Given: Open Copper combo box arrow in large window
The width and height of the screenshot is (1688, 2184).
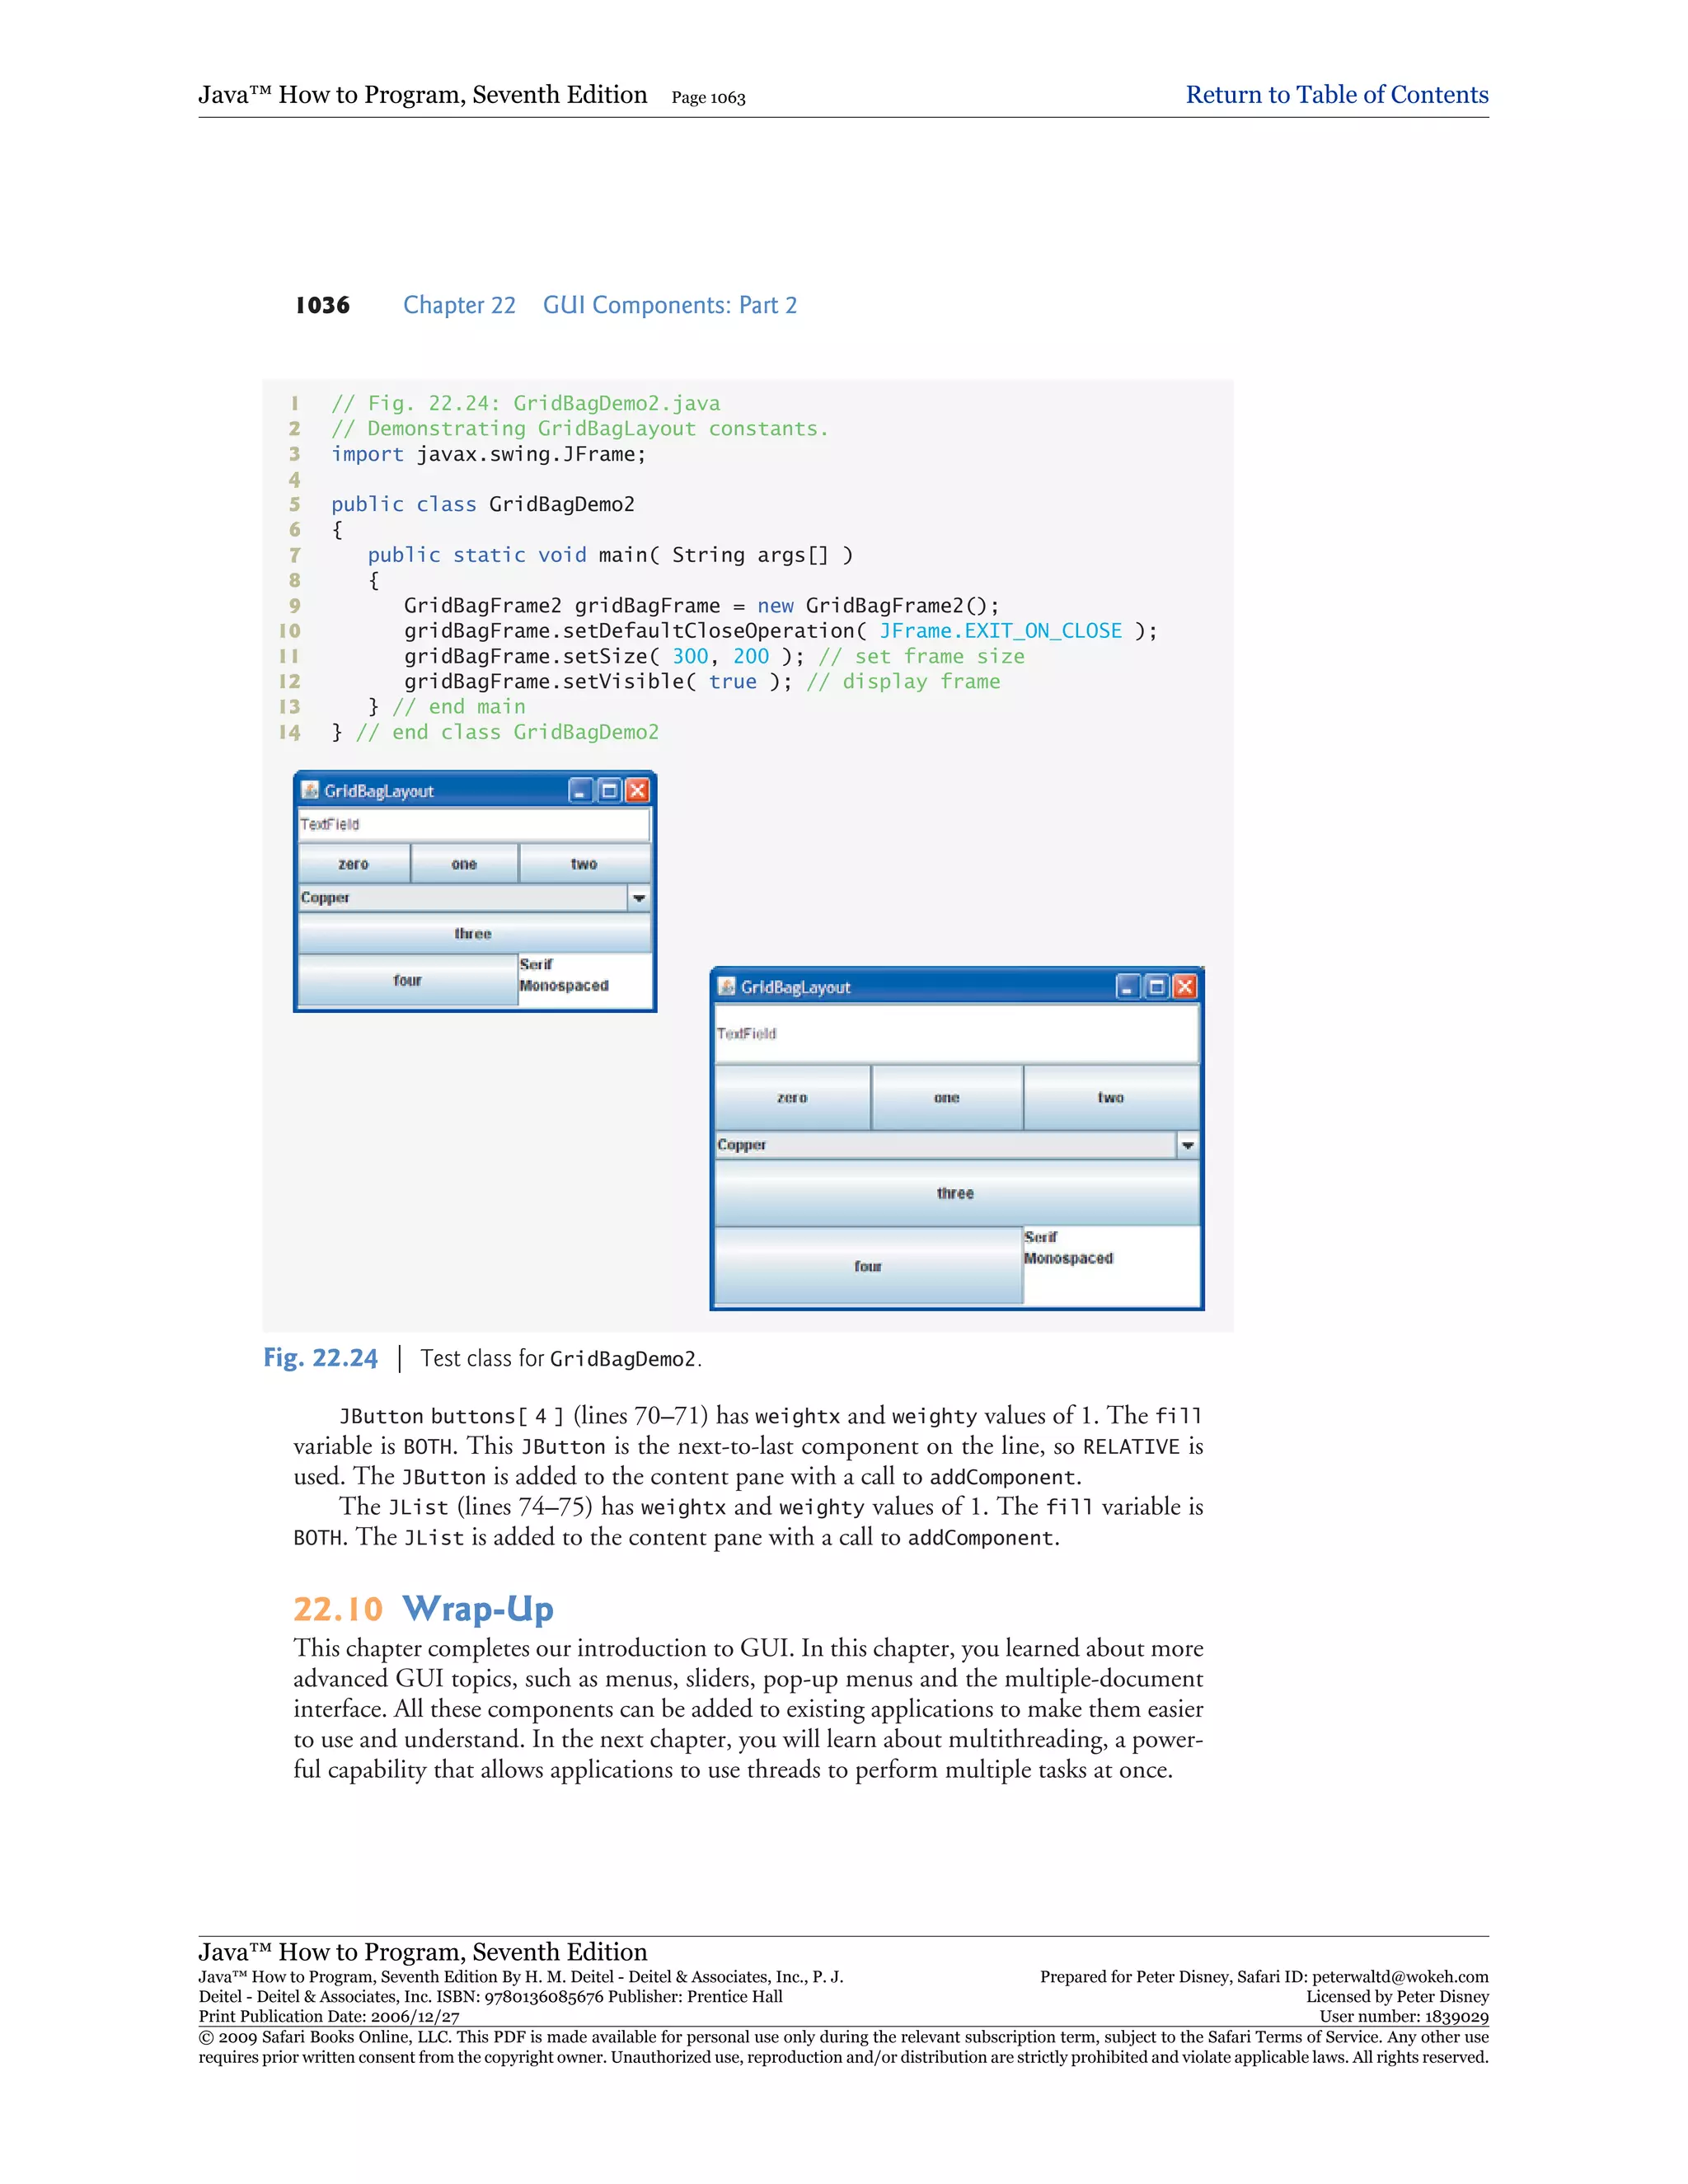Looking at the screenshot, I should click(x=1187, y=1145).
